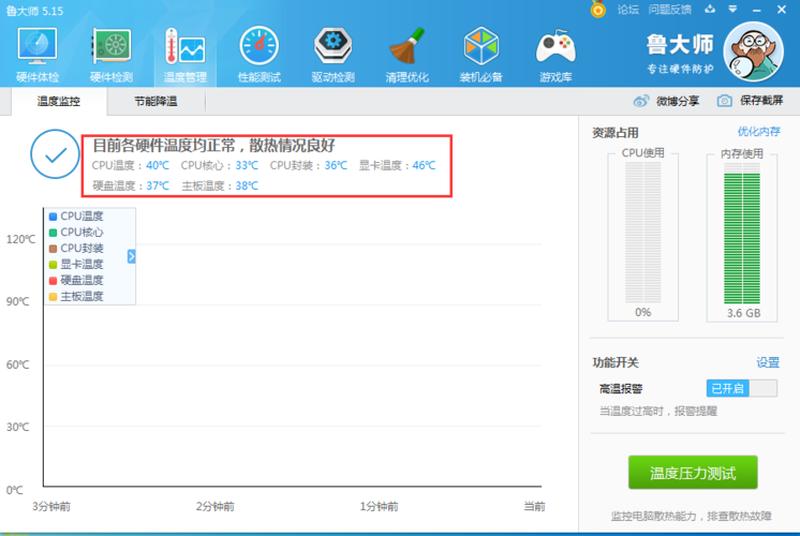Click the skin/upload icon in title bar
The image size is (800, 536).
click(x=710, y=9)
